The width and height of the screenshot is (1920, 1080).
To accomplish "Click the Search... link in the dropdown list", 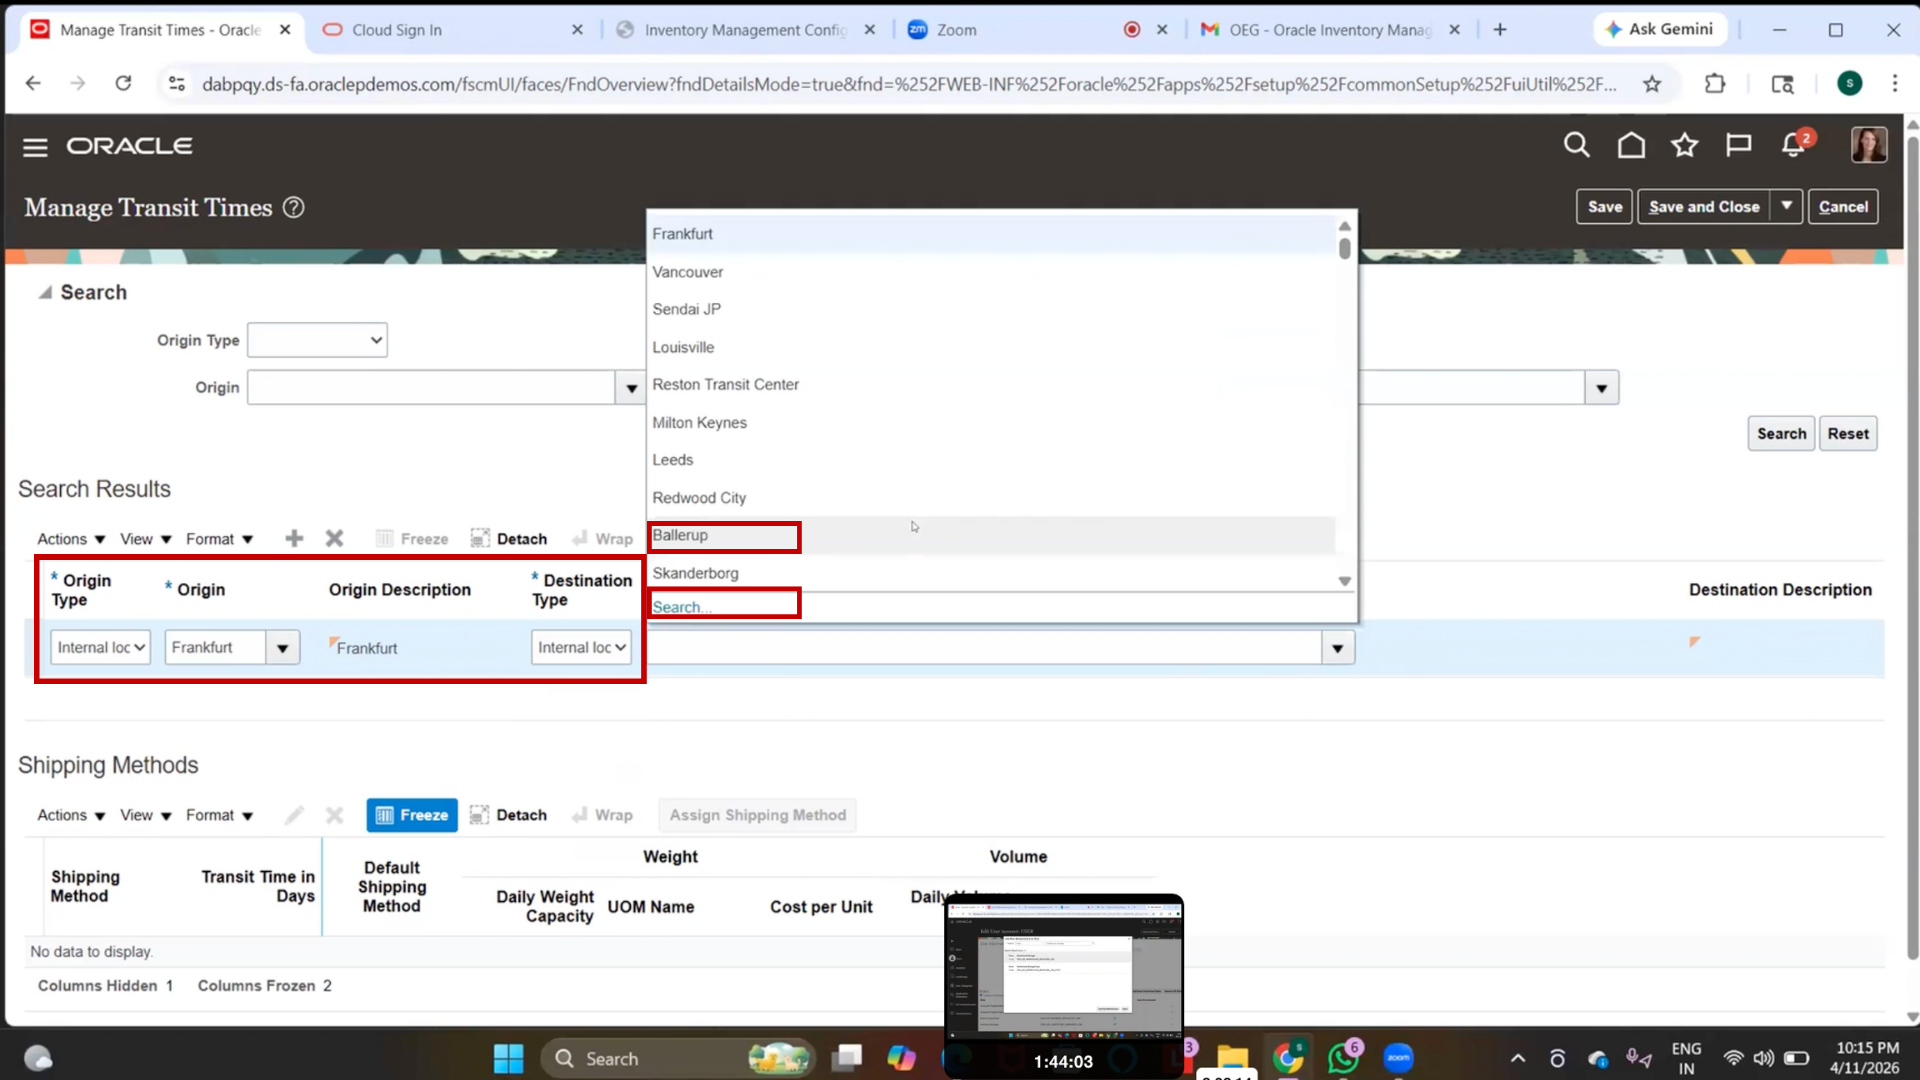I will point(681,607).
